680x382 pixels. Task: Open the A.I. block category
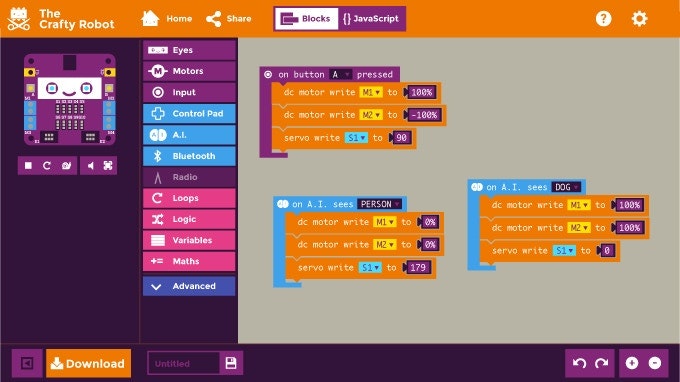coord(189,135)
